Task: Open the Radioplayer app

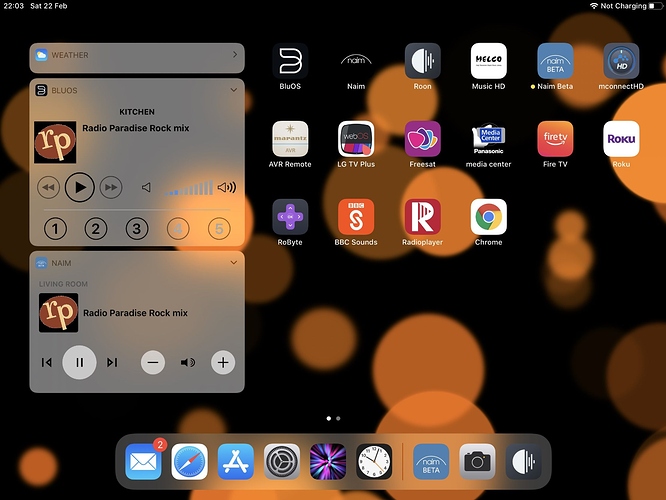Action: click(422, 217)
